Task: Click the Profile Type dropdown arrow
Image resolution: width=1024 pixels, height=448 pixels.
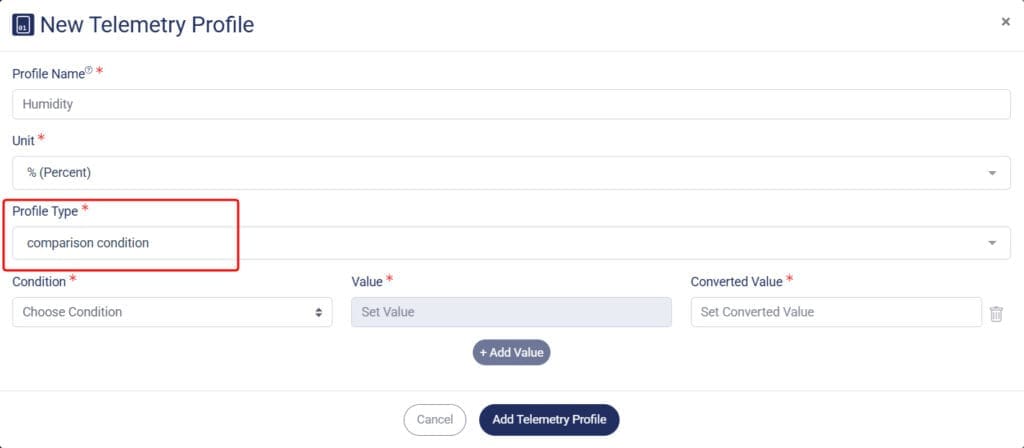Action: click(992, 243)
